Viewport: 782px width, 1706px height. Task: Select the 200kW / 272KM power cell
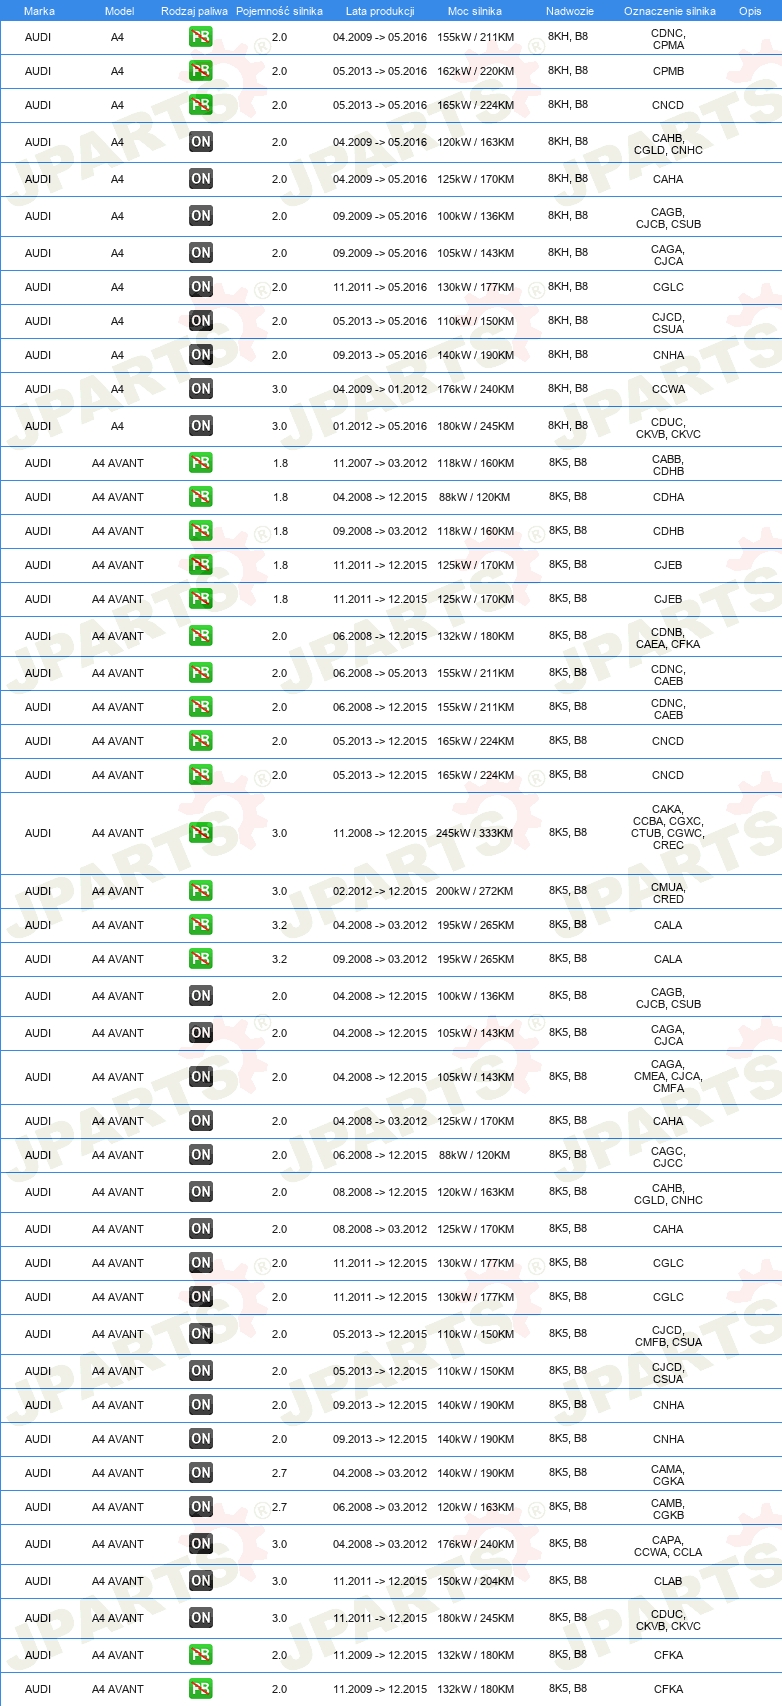coord(475,891)
